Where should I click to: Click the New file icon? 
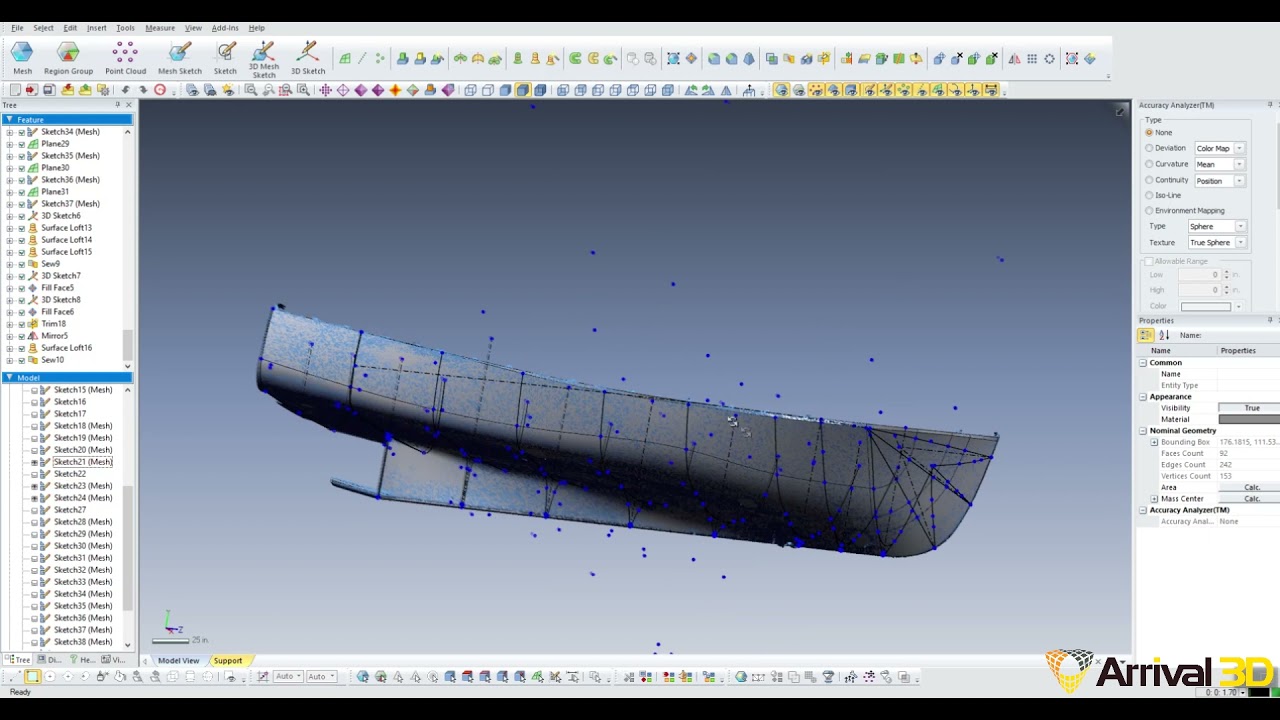click(x=15, y=90)
